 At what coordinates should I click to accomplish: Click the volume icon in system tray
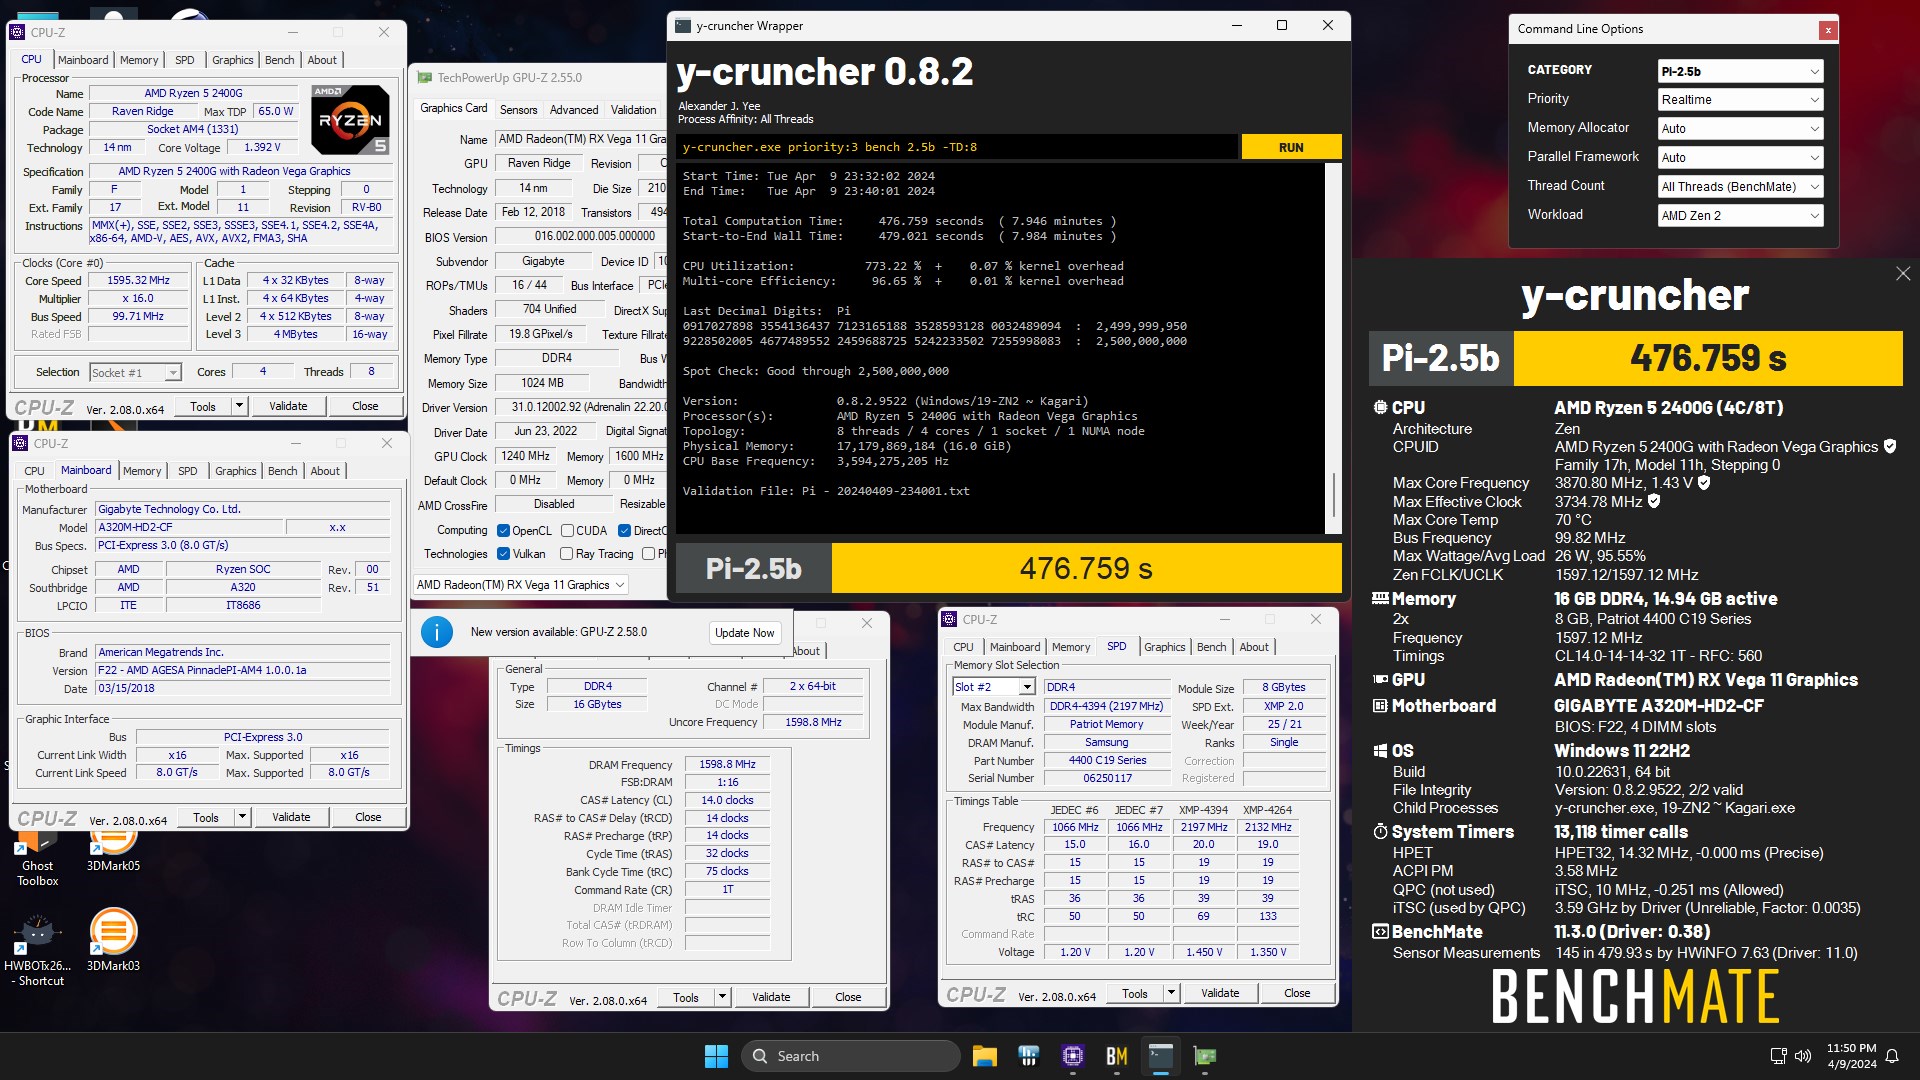point(1803,1056)
